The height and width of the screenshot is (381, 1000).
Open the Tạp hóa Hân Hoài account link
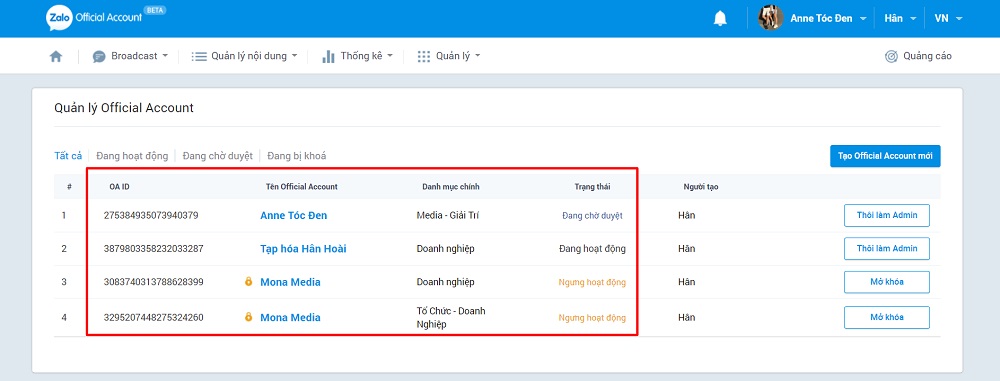point(304,249)
